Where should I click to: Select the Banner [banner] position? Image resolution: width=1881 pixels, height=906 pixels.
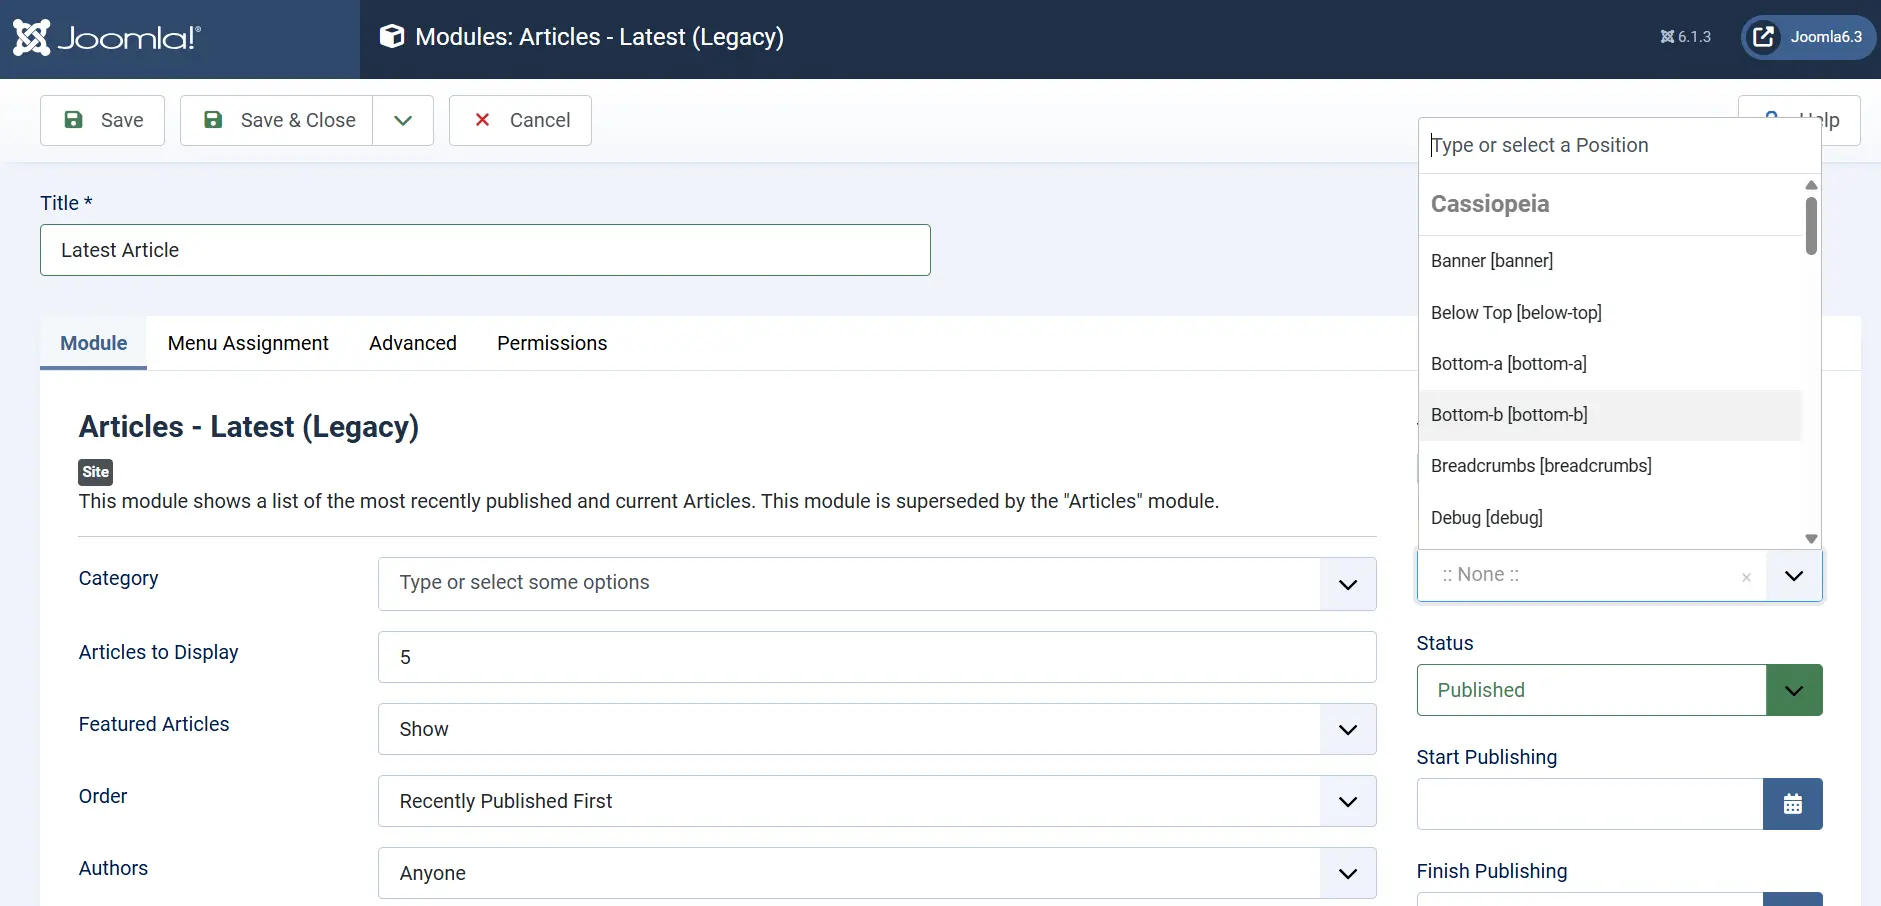1610,261
